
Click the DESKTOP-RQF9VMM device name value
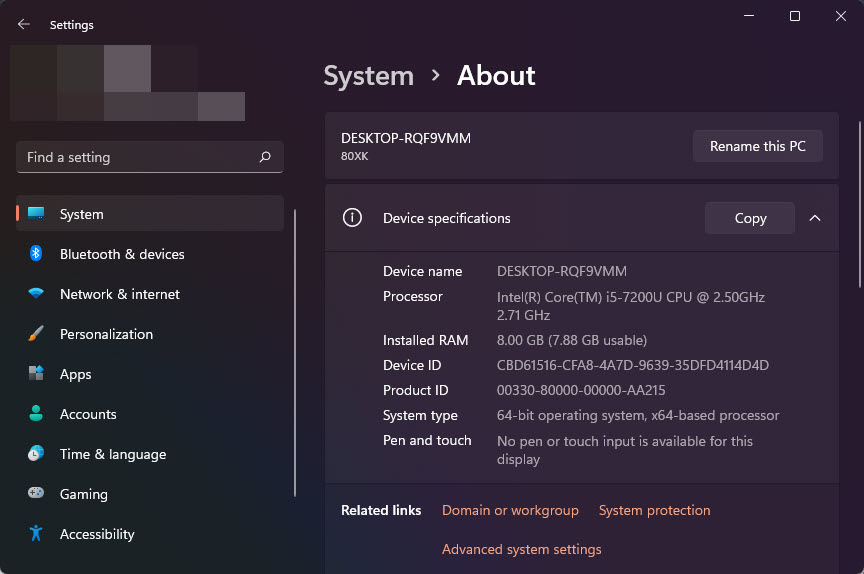(x=561, y=271)
